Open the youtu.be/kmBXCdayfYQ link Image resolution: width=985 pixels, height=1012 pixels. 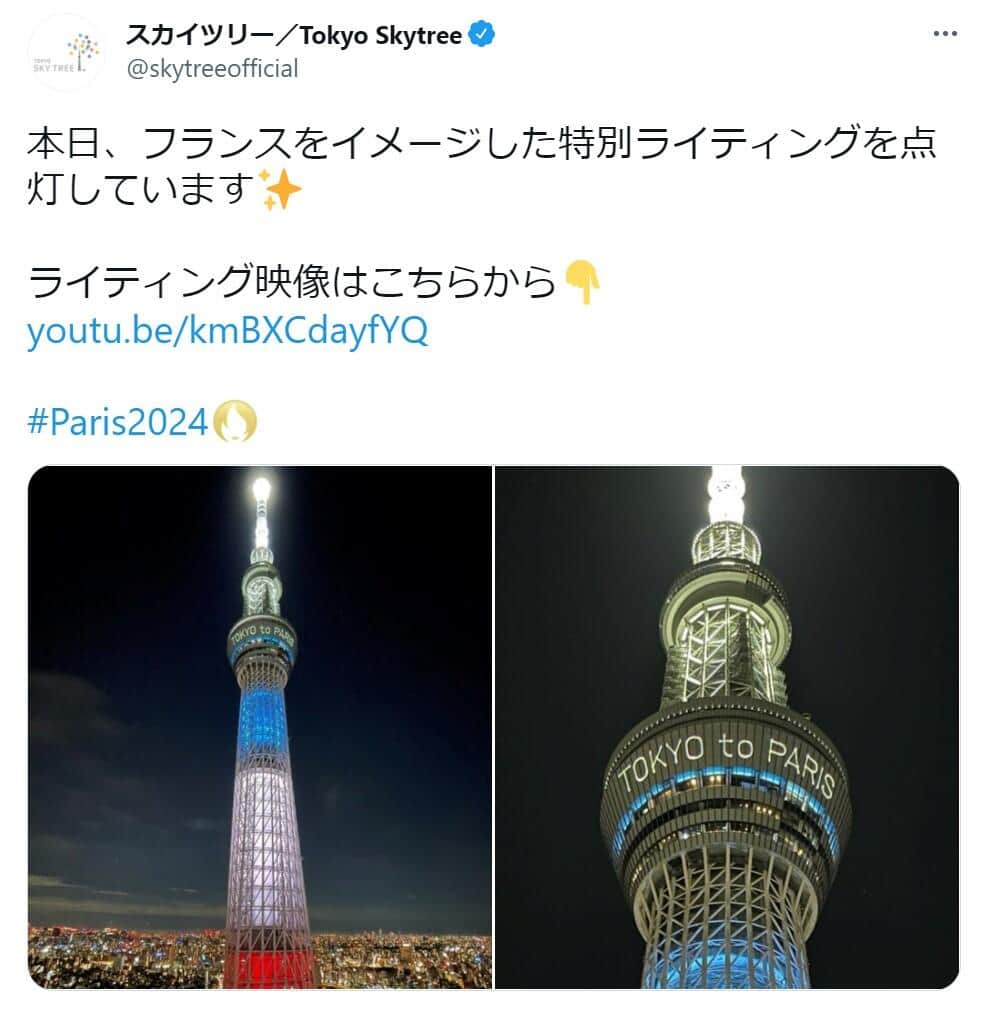click(x=227, y=331)
